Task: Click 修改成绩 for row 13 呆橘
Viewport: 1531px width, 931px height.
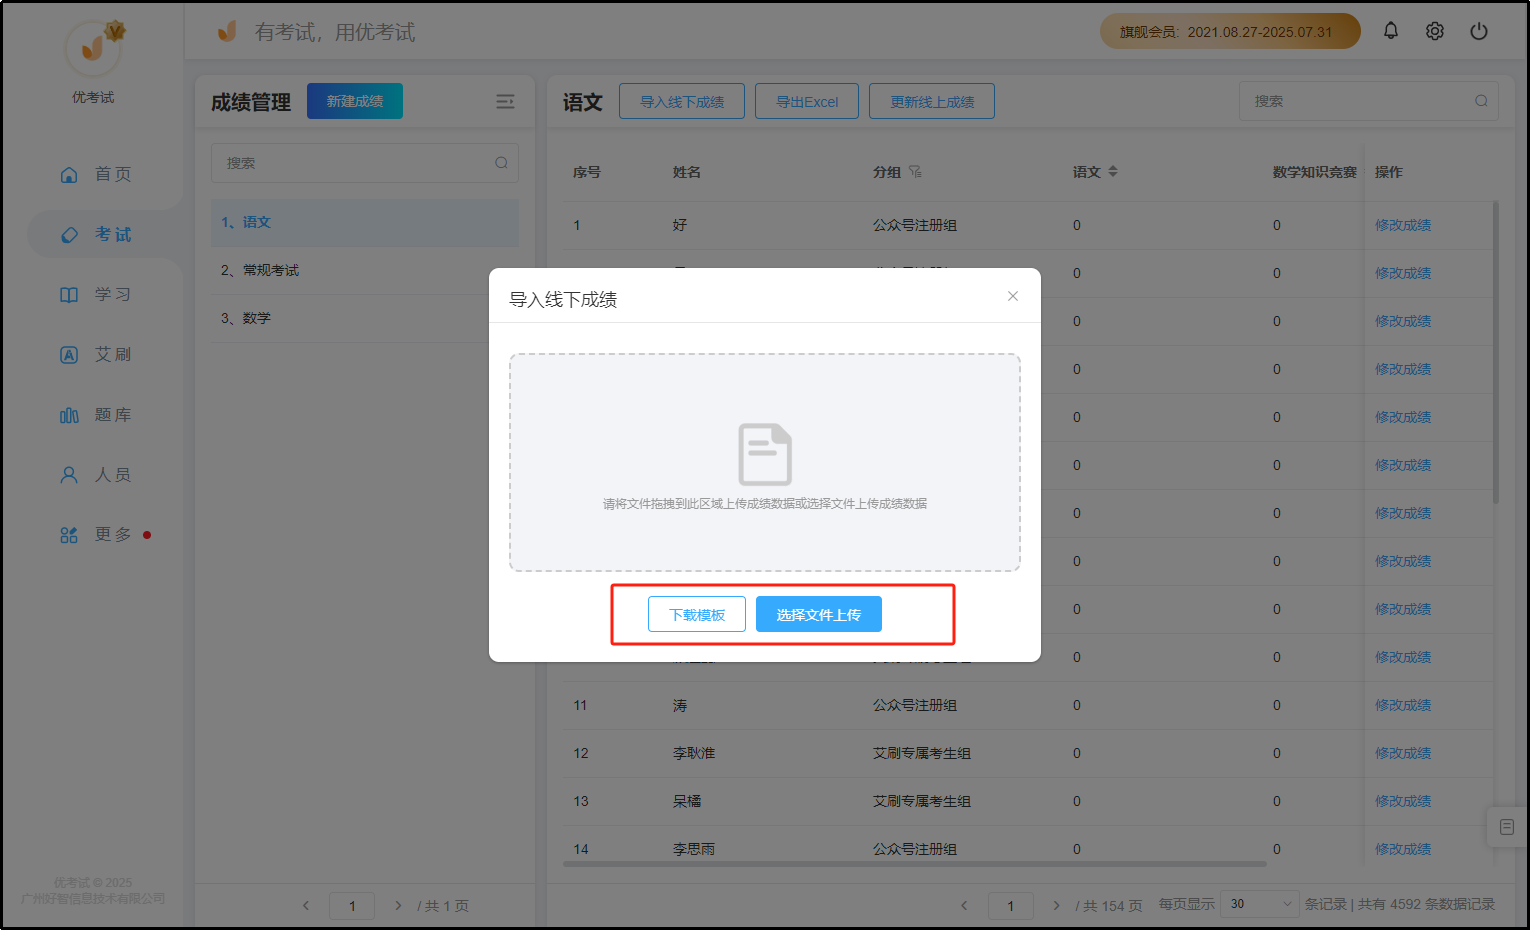Action: coord(1403,801)
